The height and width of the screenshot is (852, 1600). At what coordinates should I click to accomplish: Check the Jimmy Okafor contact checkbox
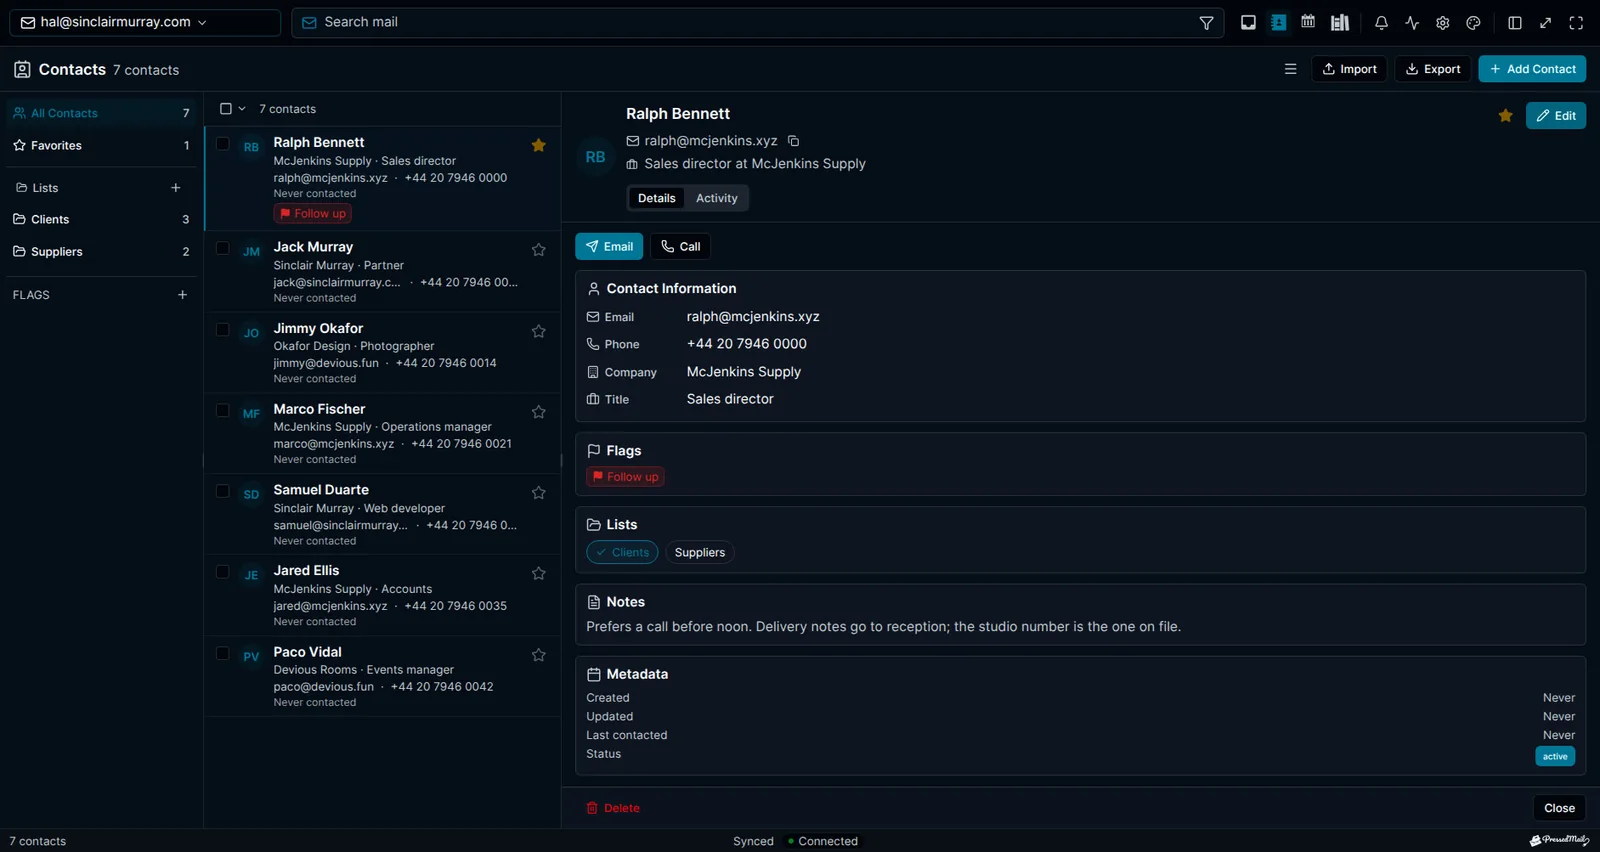pos(223,329)
